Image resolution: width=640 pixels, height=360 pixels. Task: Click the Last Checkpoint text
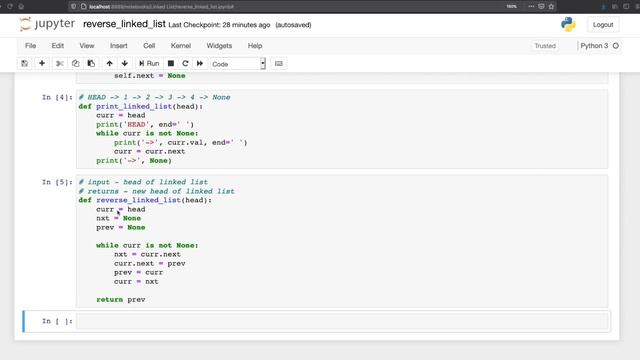point(219,25)
